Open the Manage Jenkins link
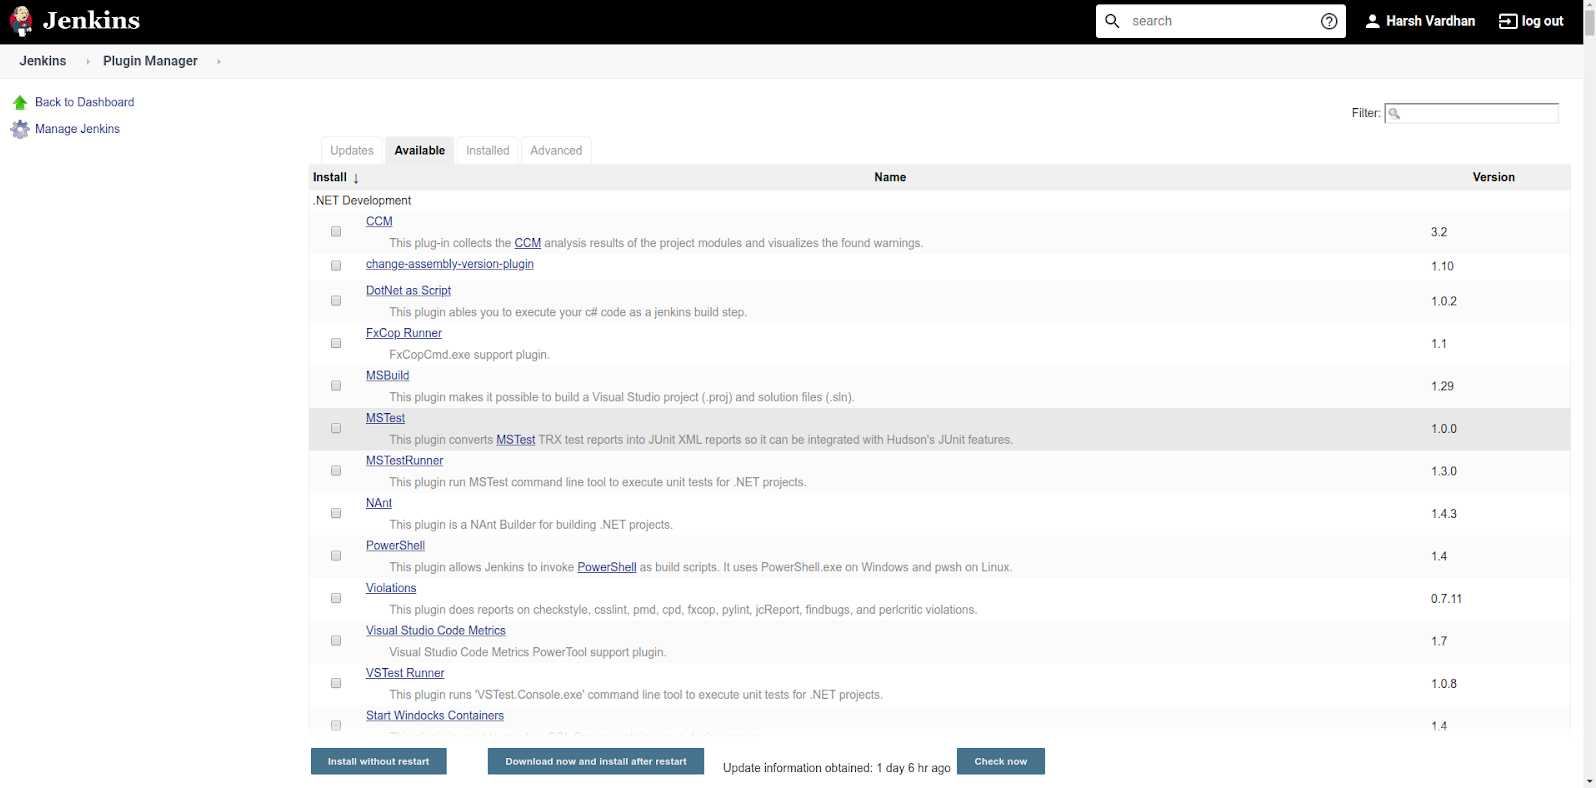Screen dimensions: 1596x788 [77, 129]
